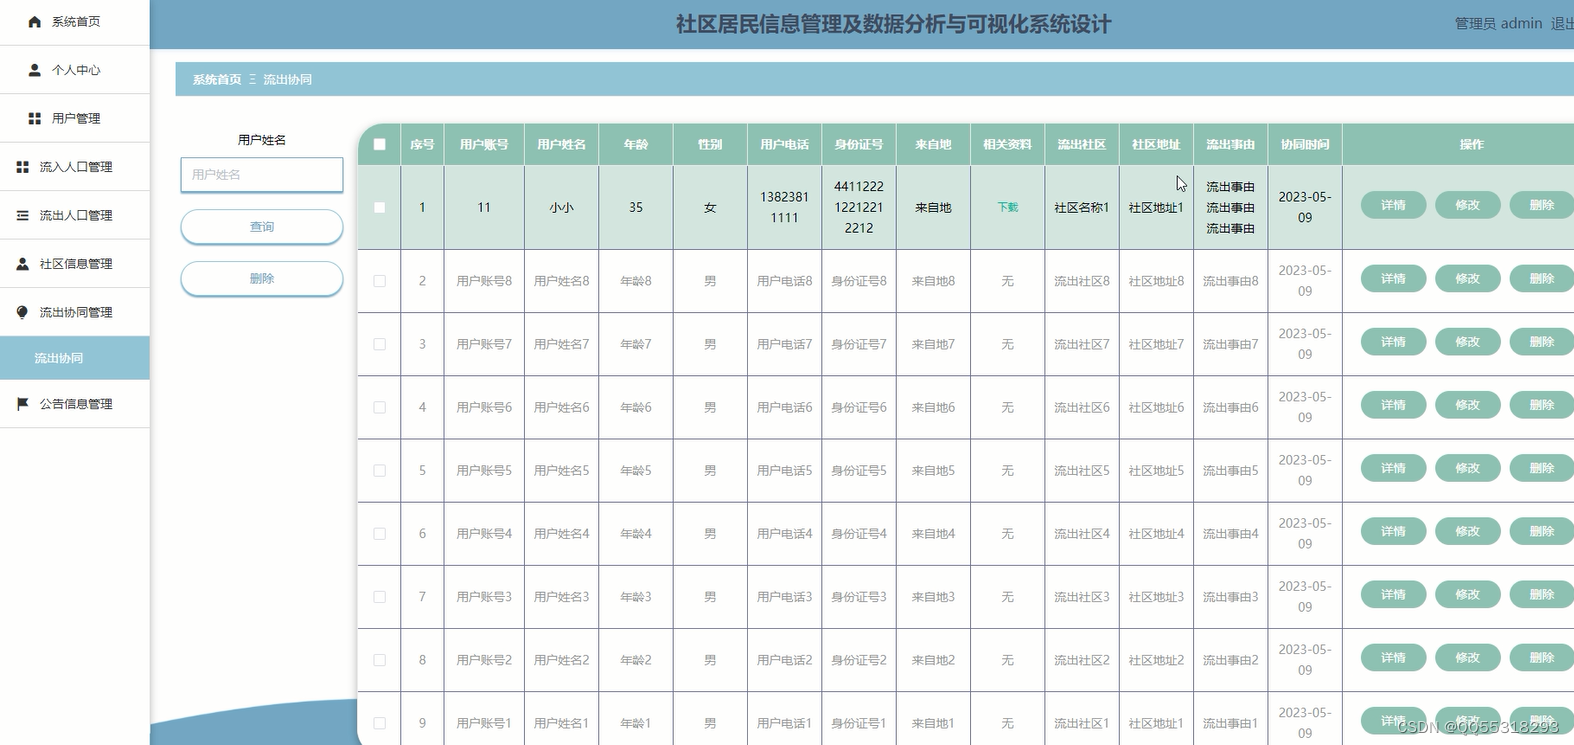Viewport: 1574px width, 745px height.
Task: Check the checkbox for row 1 (小小)
Action: click(x=380, y=207)
